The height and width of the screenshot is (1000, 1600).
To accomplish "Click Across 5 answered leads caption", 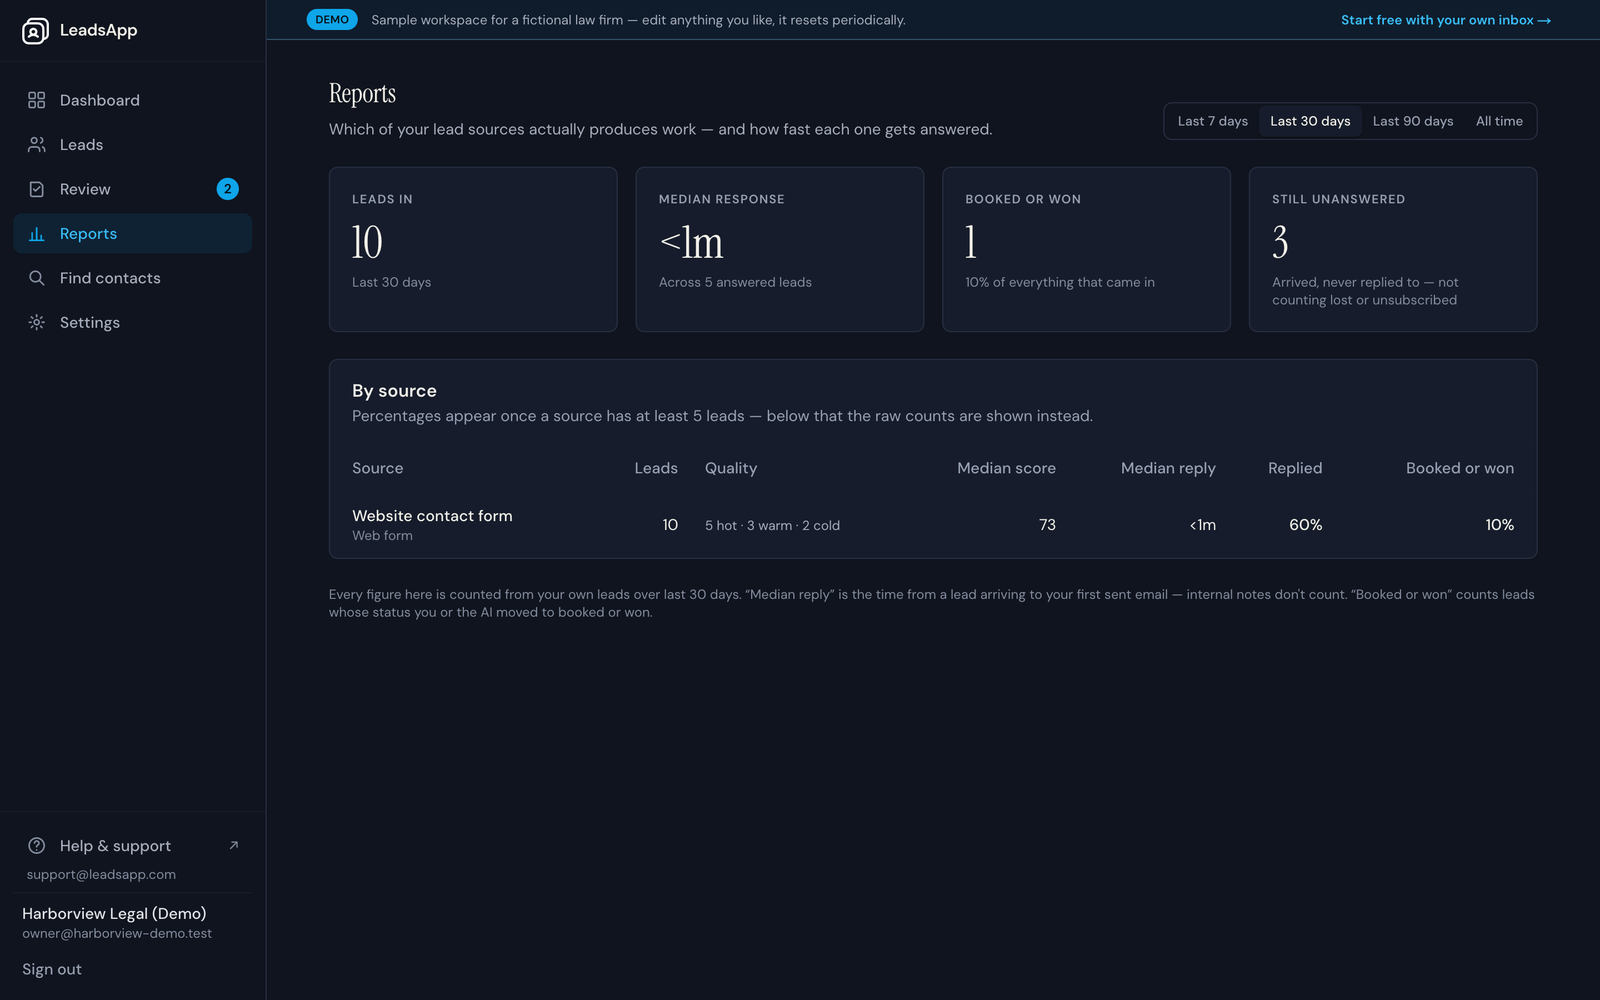I will point(735,282).
